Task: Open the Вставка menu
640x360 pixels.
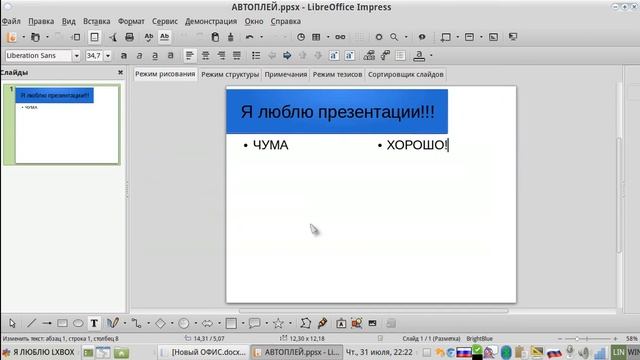Action: [x=96, y=21]
